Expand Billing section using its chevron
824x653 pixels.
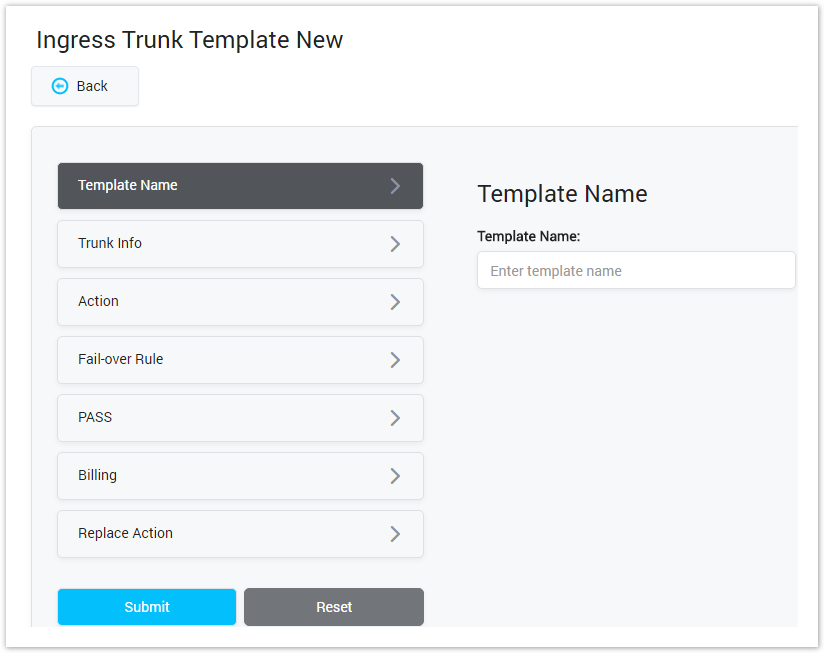click(395, 476)
